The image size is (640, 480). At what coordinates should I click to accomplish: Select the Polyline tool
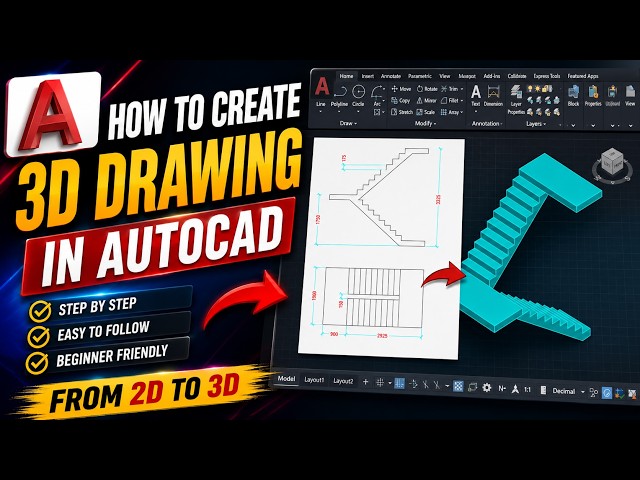pyautogui.click(x=339, y=98)
